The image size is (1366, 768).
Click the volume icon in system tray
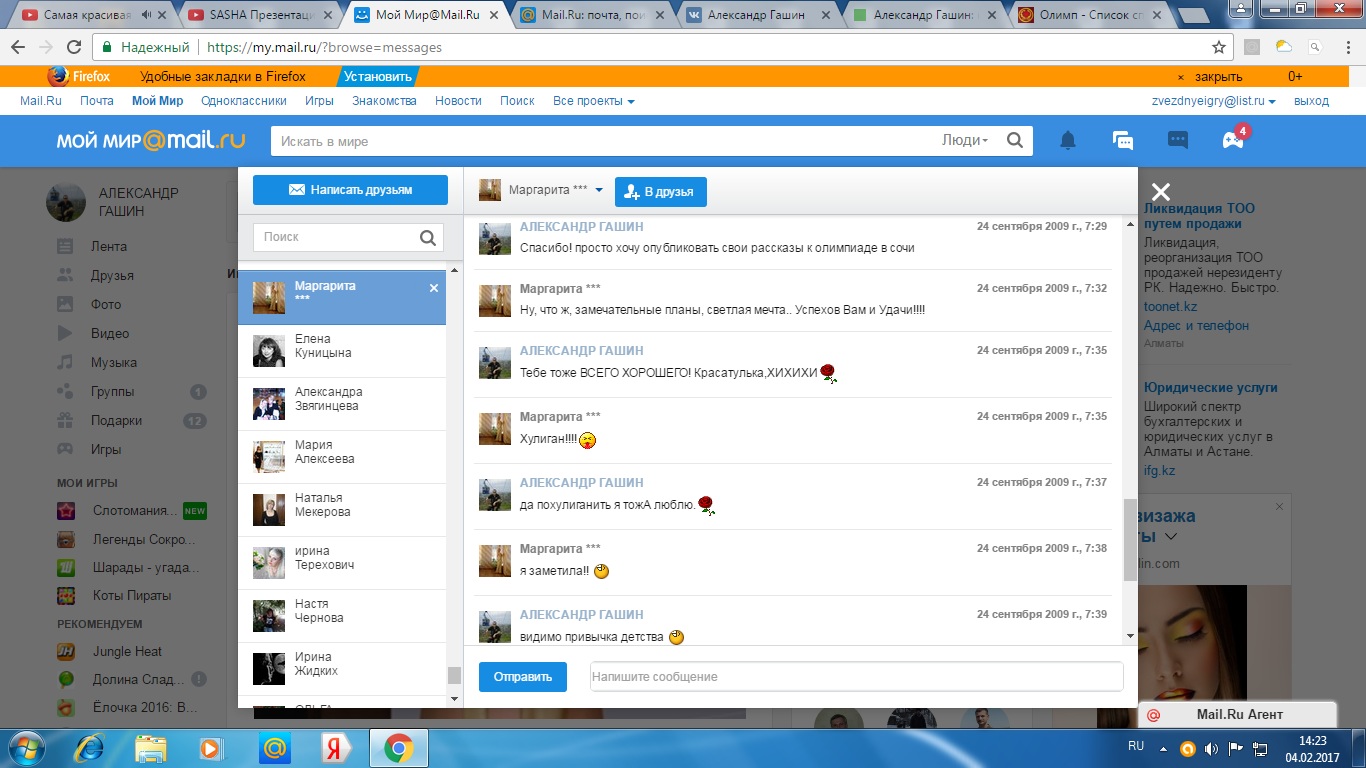pos(1212,747)
